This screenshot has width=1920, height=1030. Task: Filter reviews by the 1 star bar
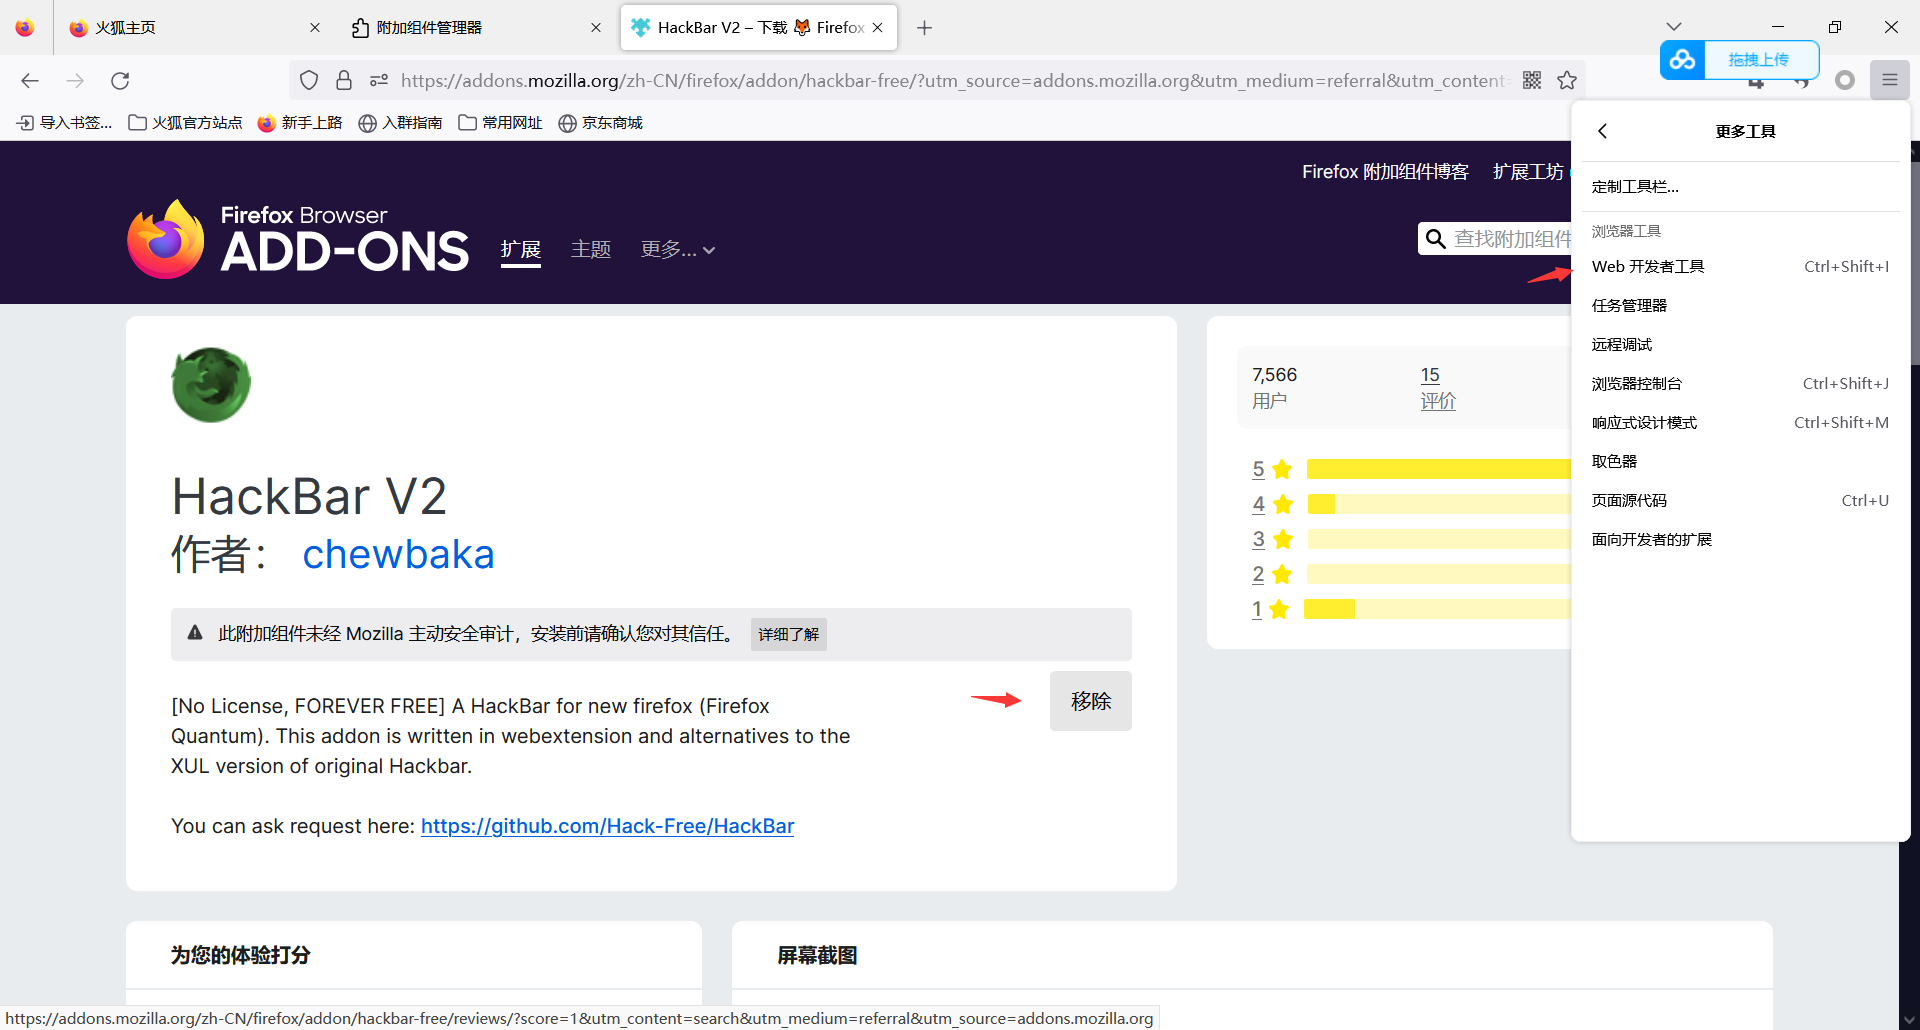click(1438, 609)
